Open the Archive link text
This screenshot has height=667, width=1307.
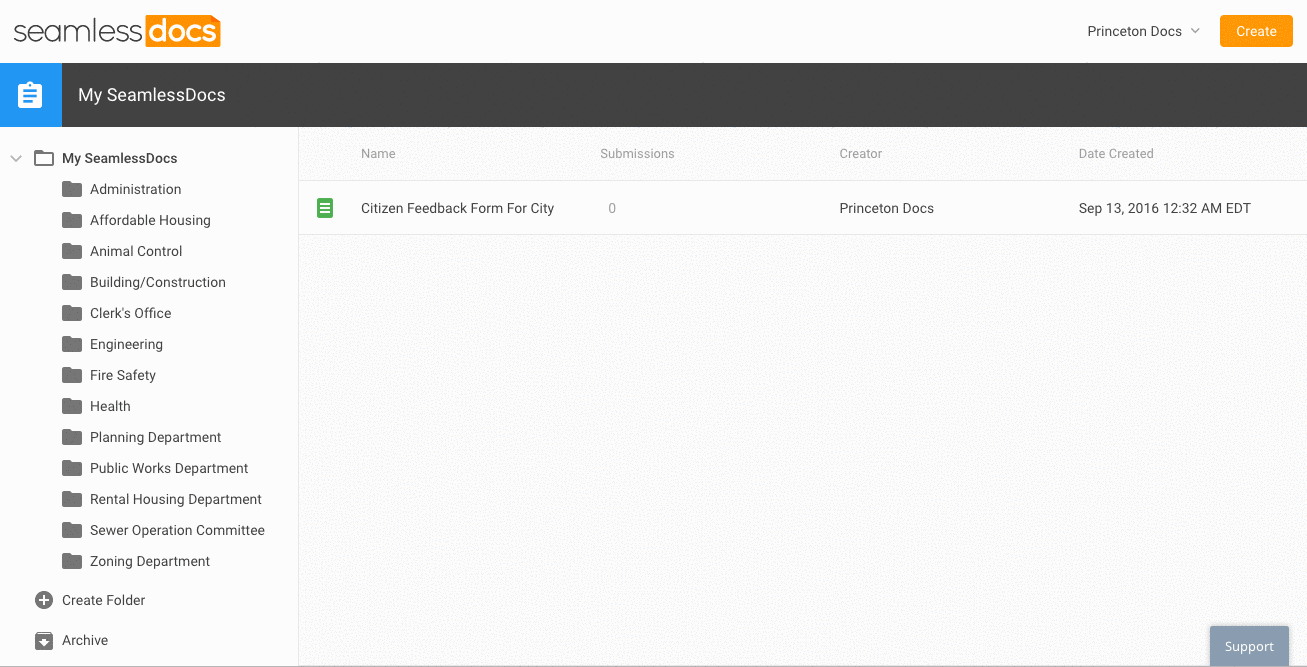(x=85, y=640)
